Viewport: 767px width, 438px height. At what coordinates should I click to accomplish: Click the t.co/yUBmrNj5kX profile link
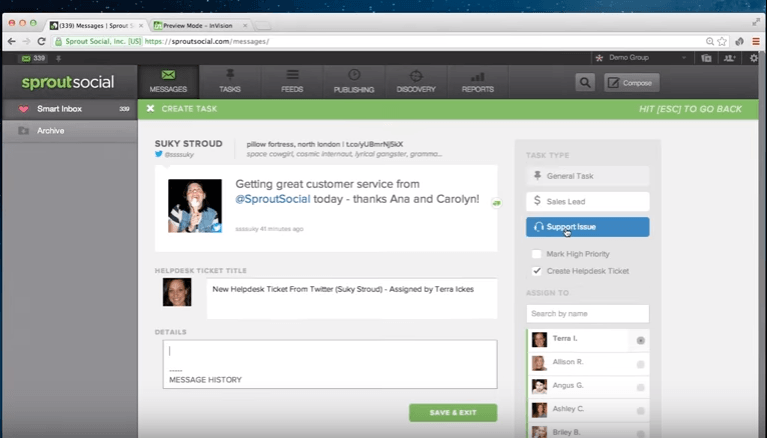coord(374,144)
